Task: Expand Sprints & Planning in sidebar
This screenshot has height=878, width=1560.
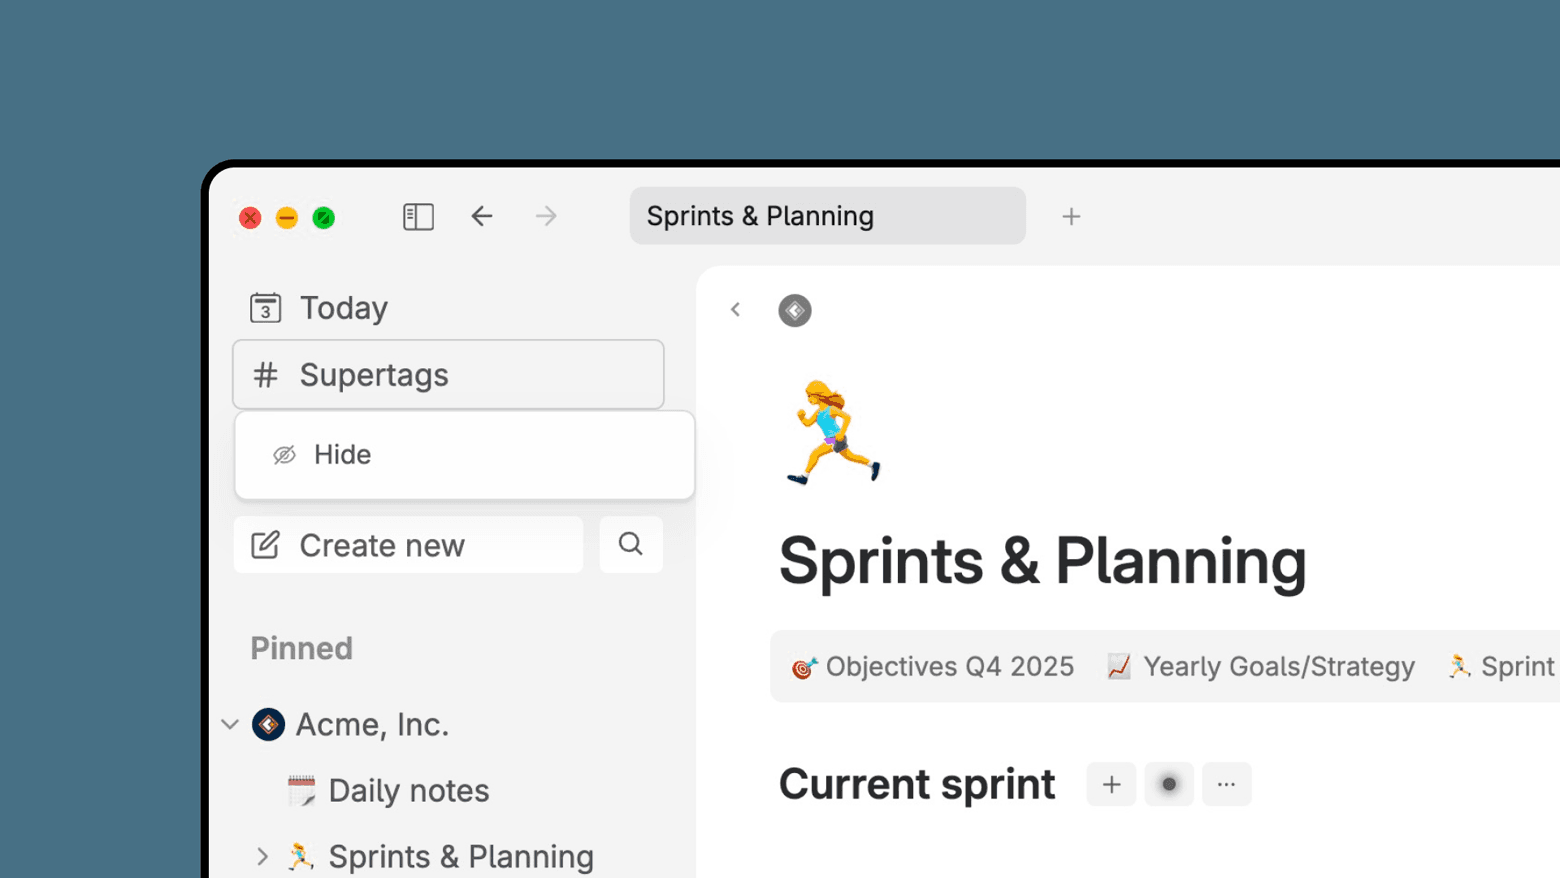Action: pyautogui.click(x=262, y=857)
